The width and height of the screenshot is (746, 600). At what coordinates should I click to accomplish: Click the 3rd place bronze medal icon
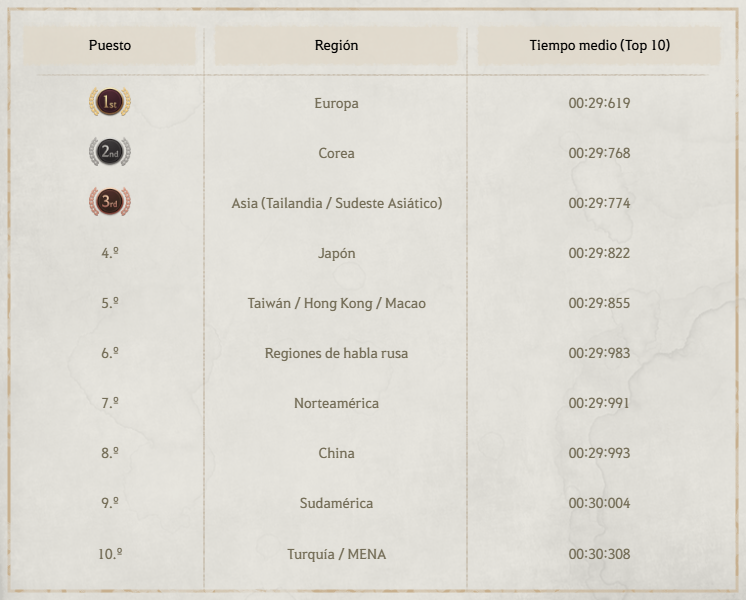(110, 203)
